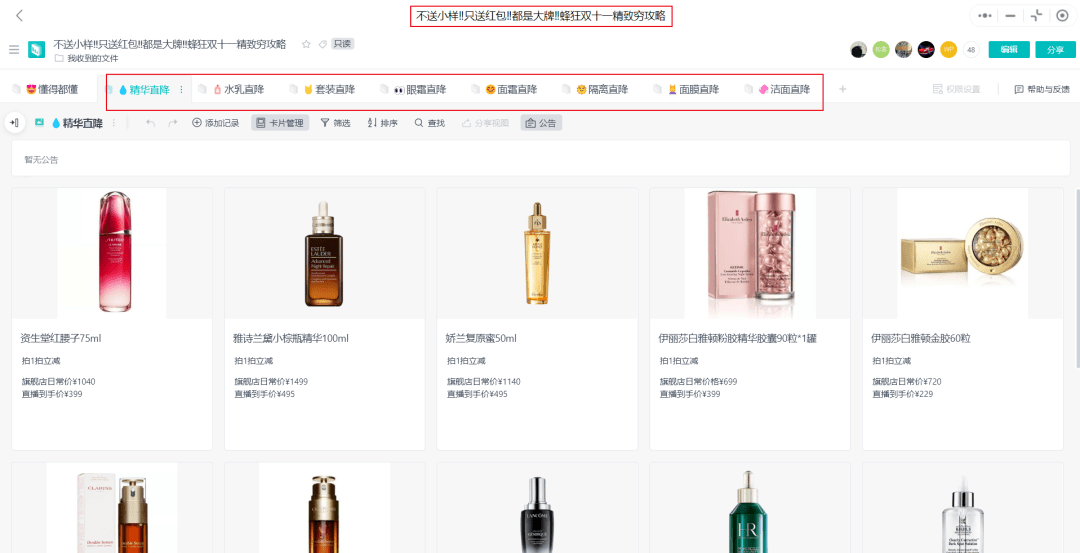Viewport: 1080px width, 553px height.
Task: Open the hamburger sidebar menu
Action: pyautogui.click(x=14, y=50)
